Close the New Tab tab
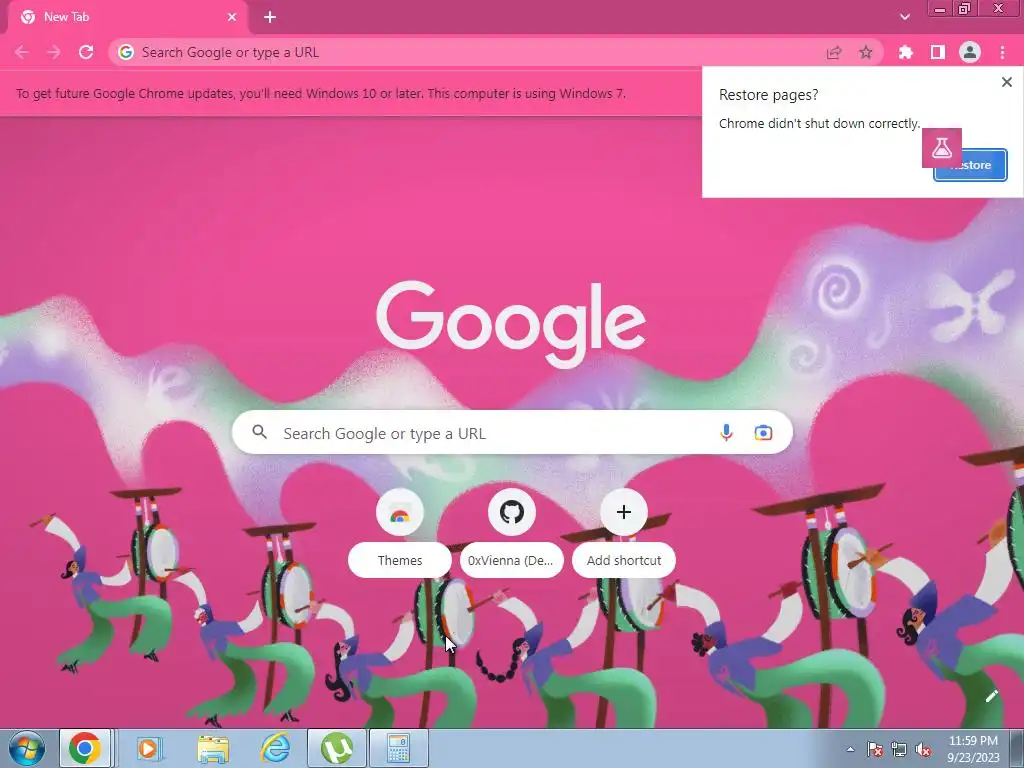1024x768 pixels. point(232,17)
